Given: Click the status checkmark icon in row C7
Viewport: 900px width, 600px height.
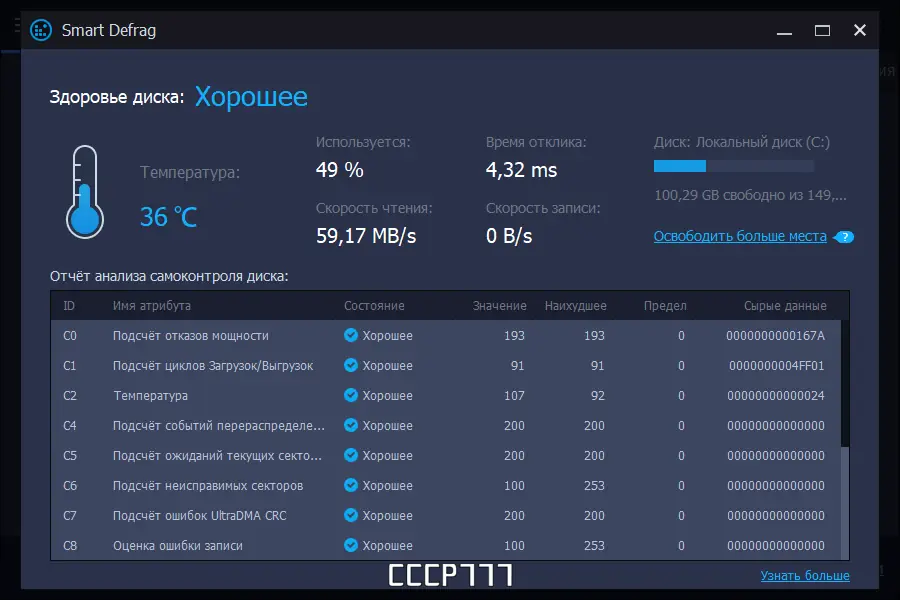Looking at the screenshot, I should click(x=351, y=516).
